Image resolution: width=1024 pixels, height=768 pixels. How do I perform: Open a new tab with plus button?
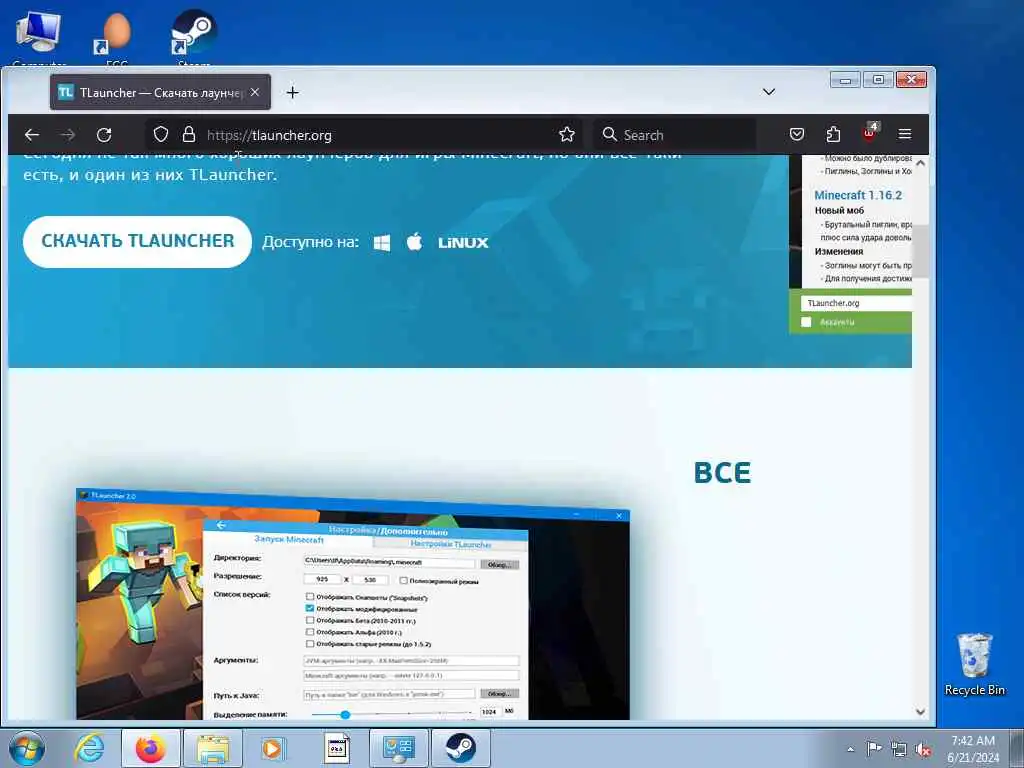[x=293, y=93]
